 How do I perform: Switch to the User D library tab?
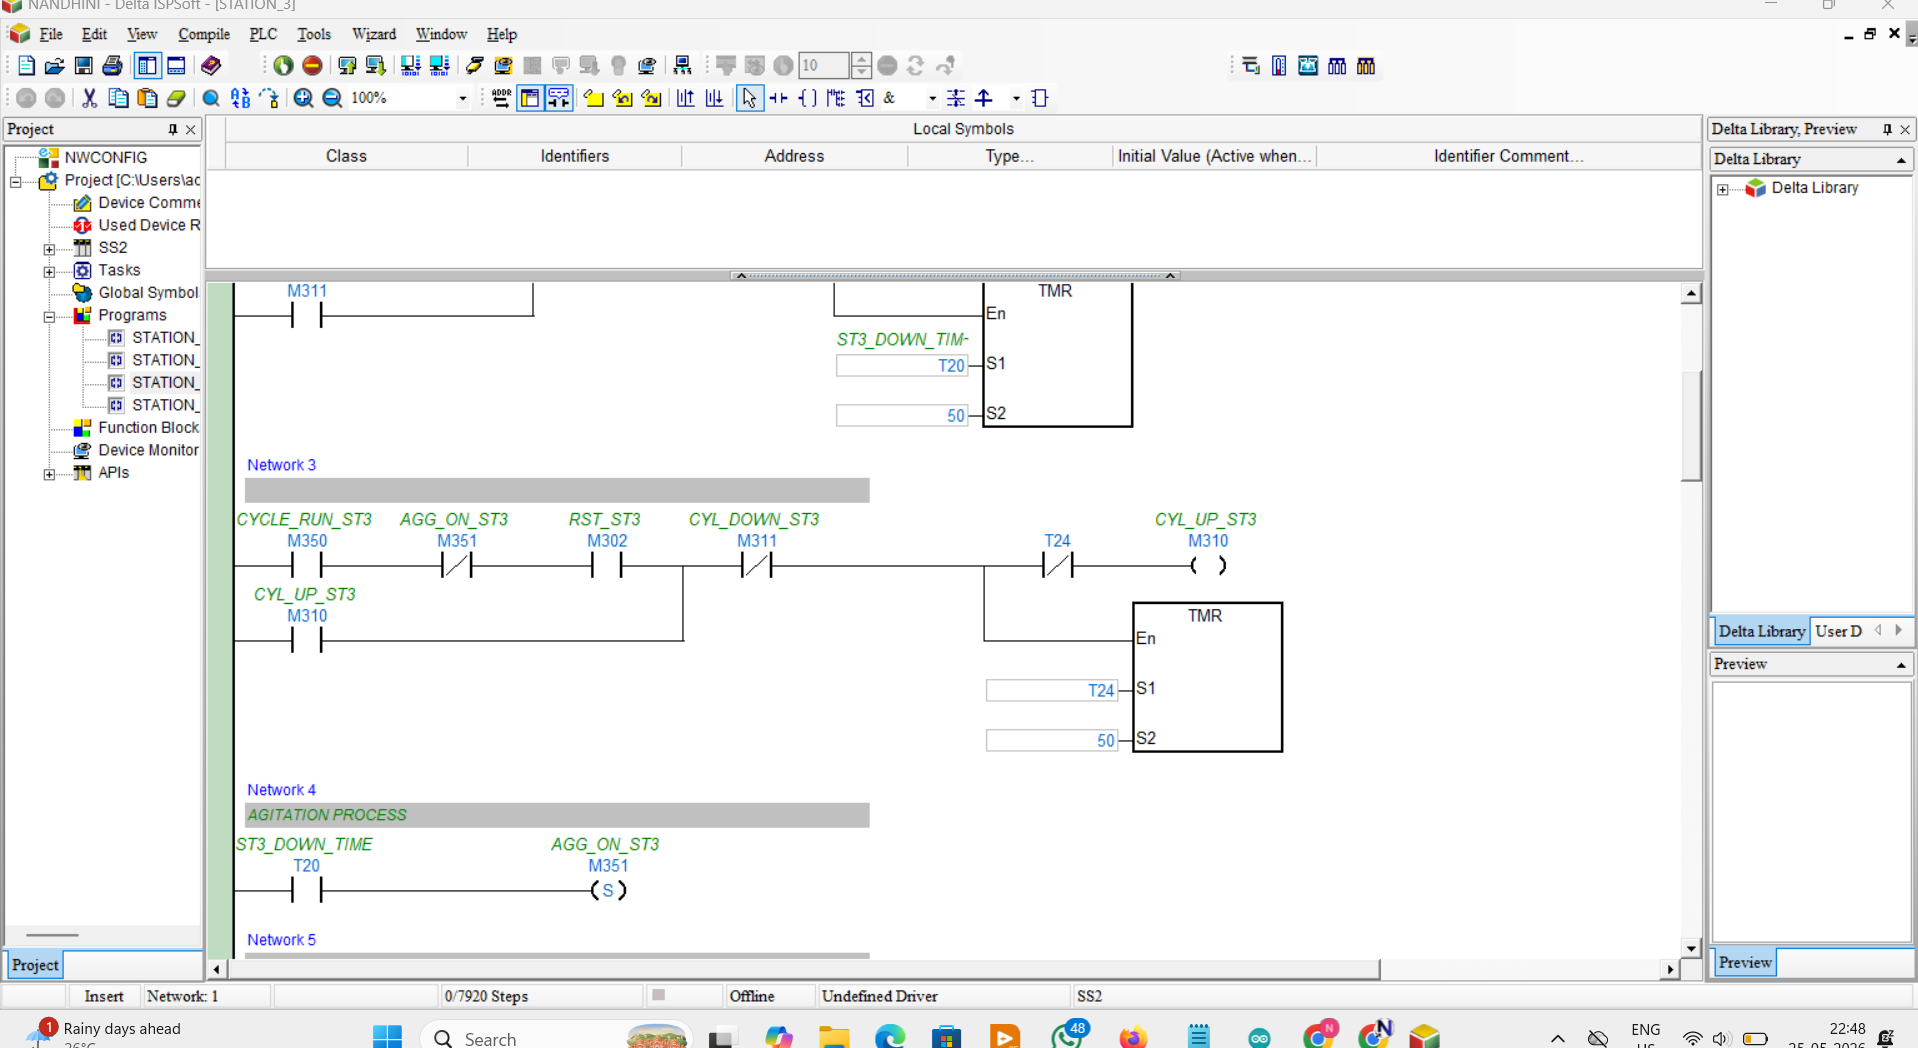[x=1838, y=631]
